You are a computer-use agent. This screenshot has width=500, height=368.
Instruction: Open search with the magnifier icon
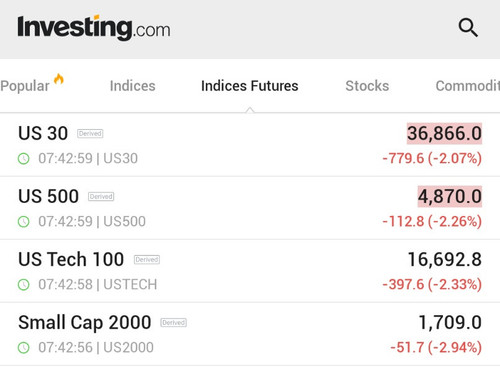468,28
